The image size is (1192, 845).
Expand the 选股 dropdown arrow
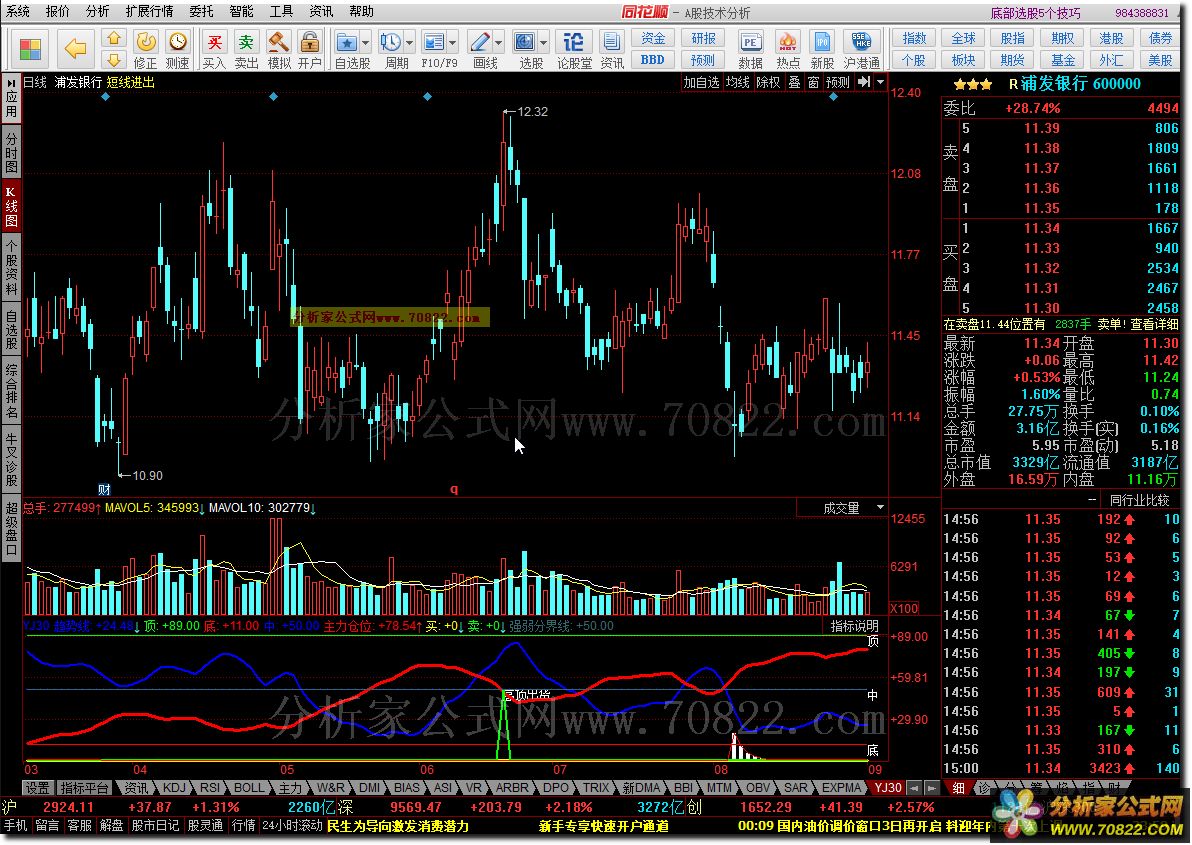[544, 43]
